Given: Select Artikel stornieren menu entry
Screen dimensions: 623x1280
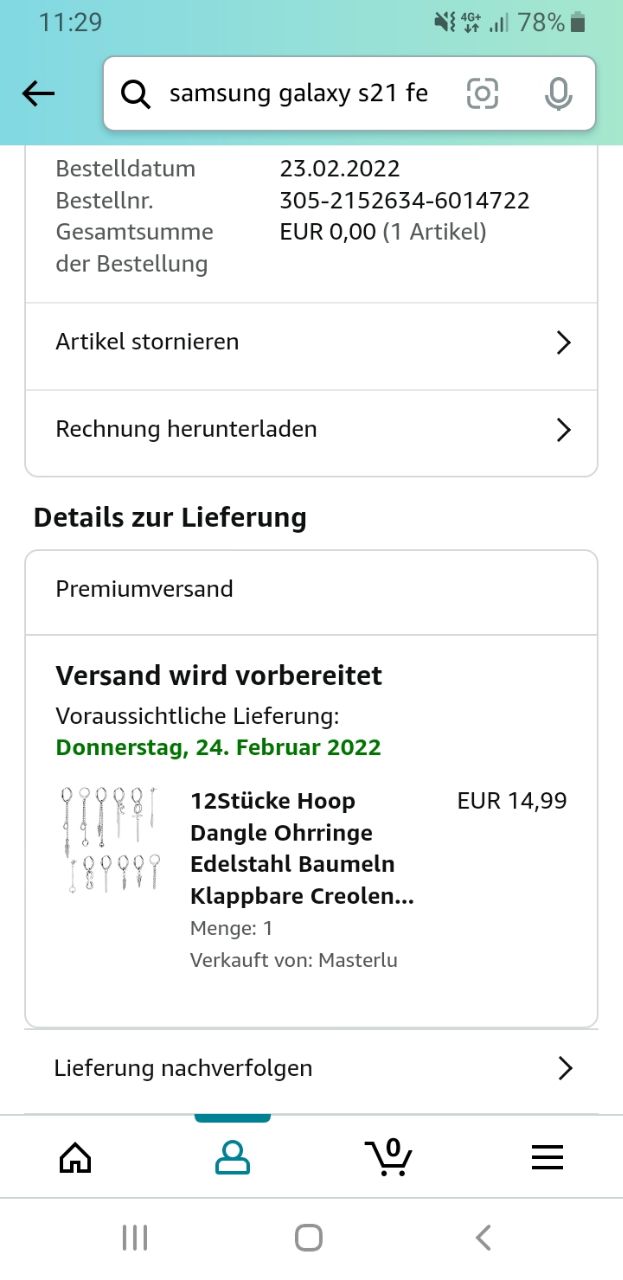Looking at the screenshot, I should point(147,342).
